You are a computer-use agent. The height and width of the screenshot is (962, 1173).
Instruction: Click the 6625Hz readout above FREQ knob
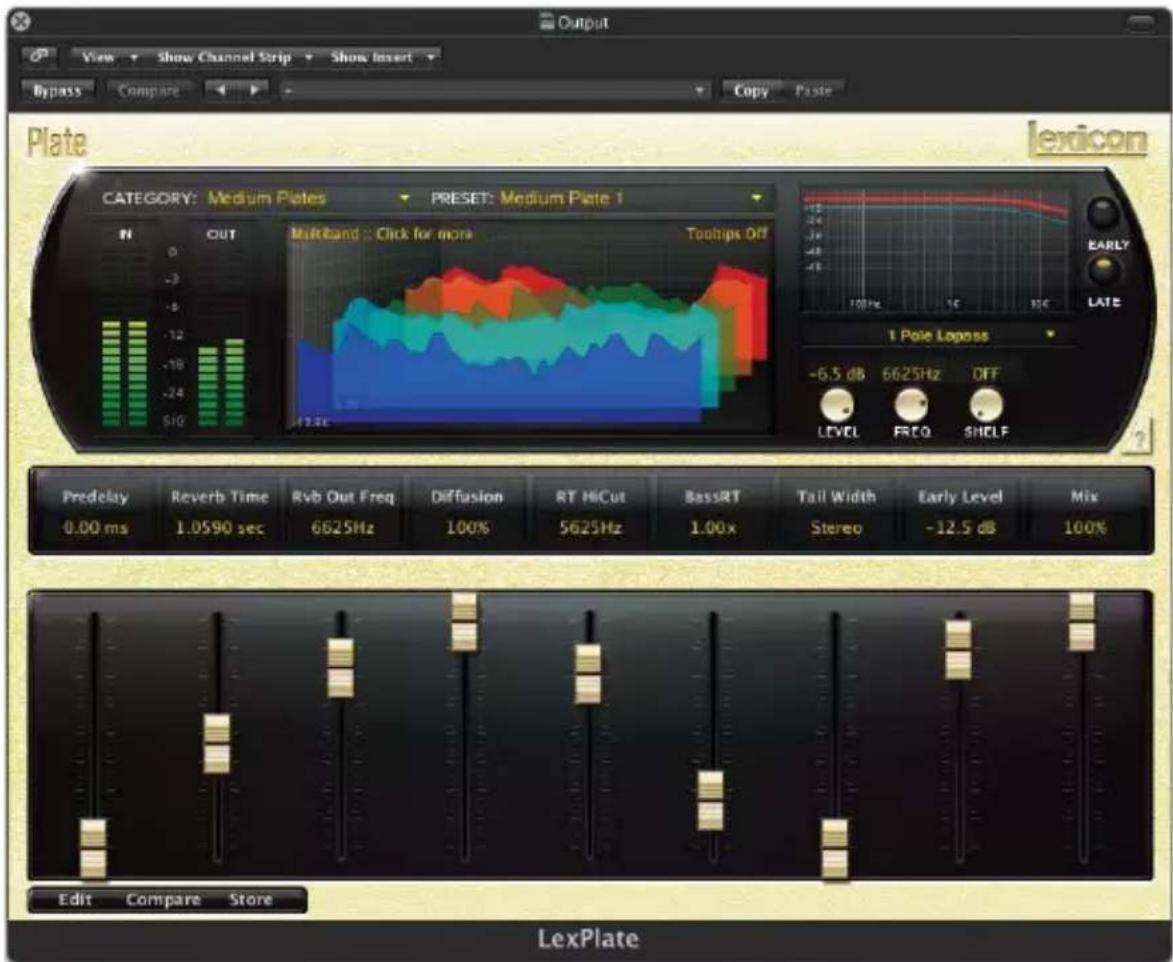click(910, 373)
